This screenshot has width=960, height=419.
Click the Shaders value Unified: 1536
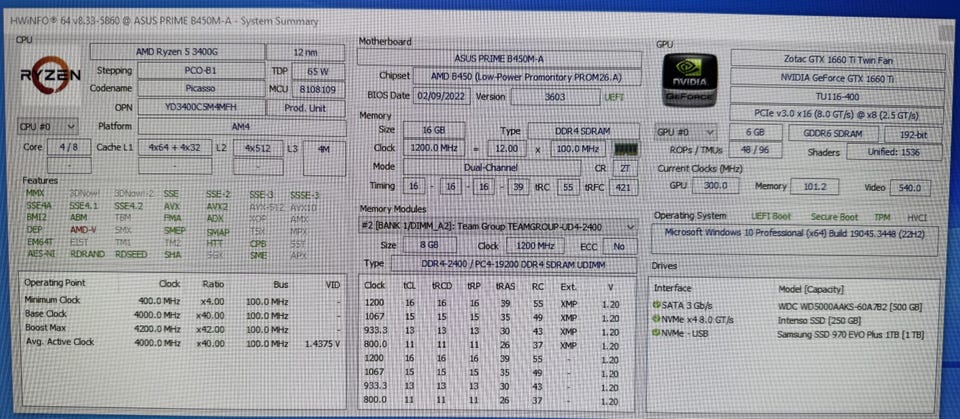coord(893,153)
